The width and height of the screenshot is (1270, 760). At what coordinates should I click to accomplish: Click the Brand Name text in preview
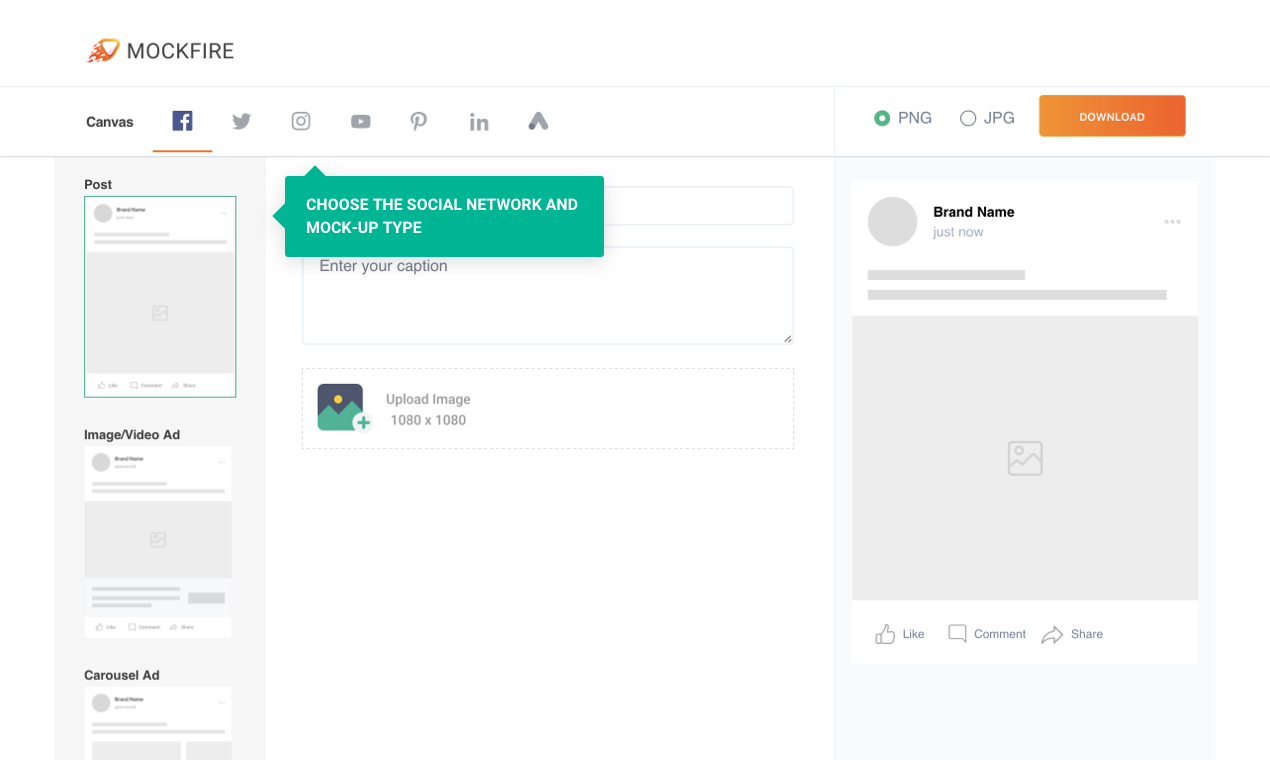pos(974,212)
